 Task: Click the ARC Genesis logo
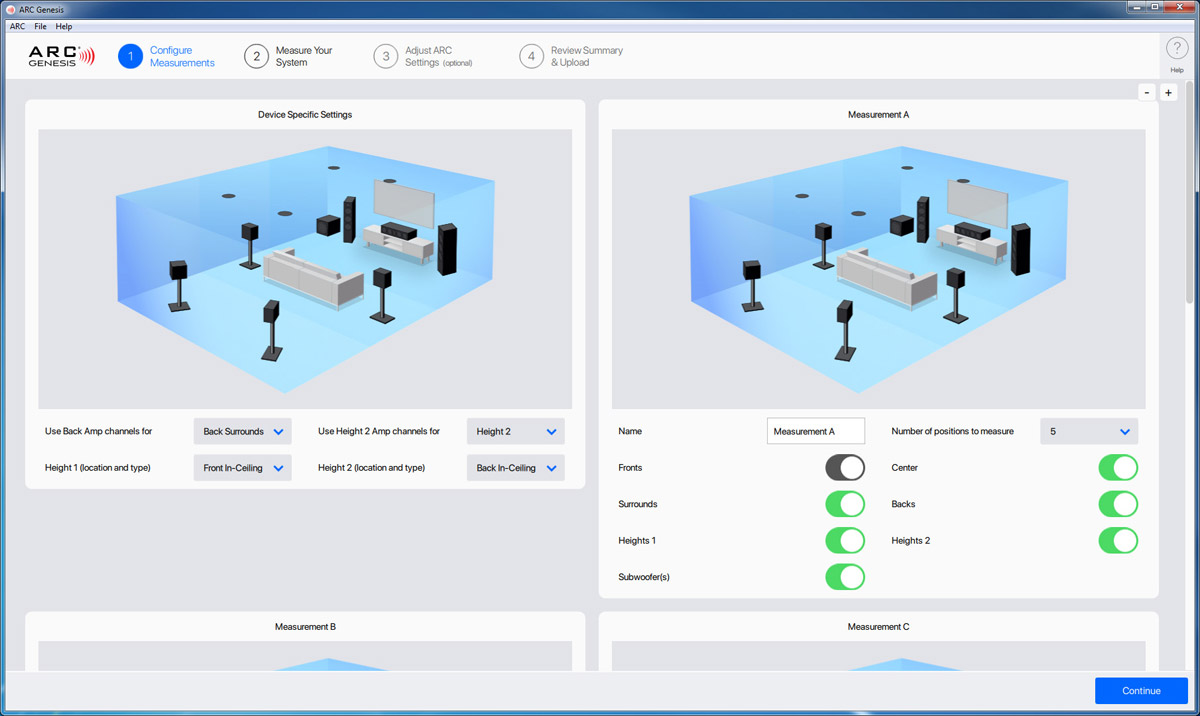coord(61,56)
